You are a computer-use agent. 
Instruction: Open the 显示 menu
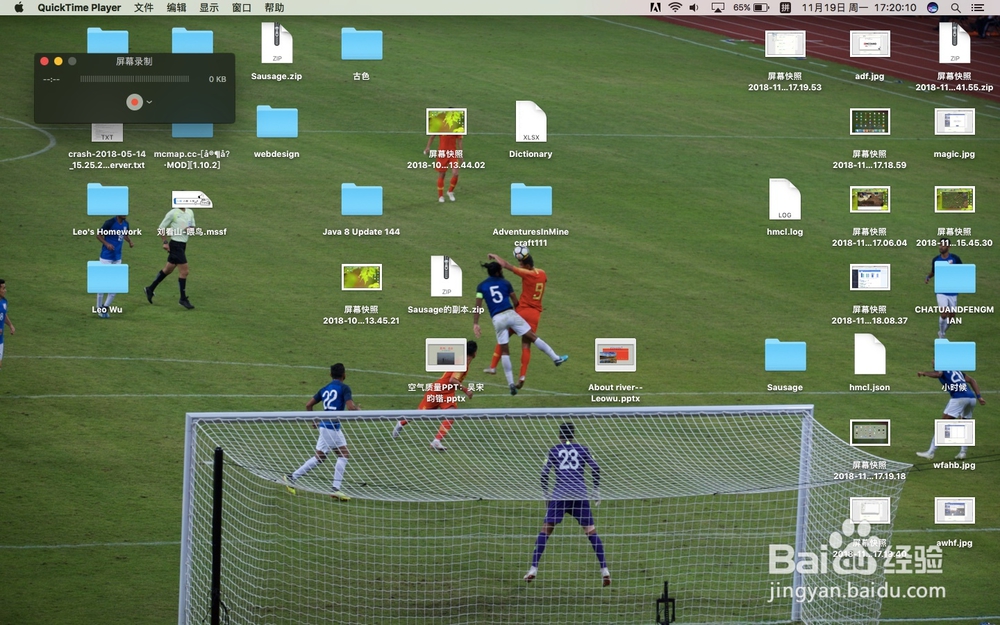(x=209, y=8)
